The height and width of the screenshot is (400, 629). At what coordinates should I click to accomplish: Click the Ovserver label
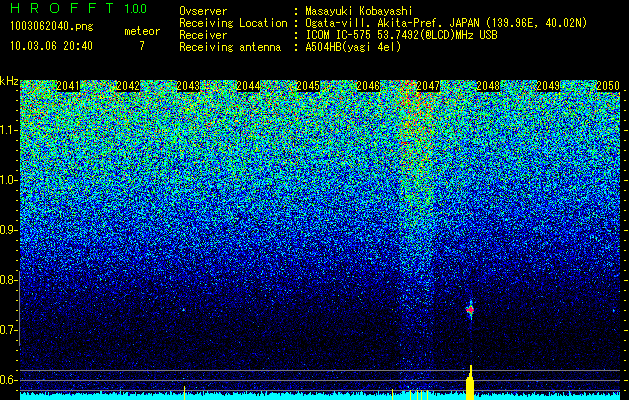pos(203,11)
